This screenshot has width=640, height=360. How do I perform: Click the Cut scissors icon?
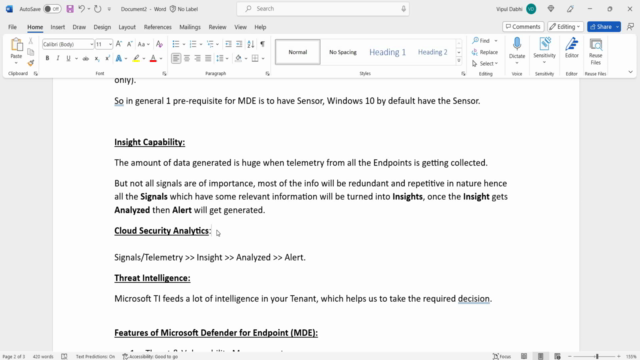pos(31,41)
